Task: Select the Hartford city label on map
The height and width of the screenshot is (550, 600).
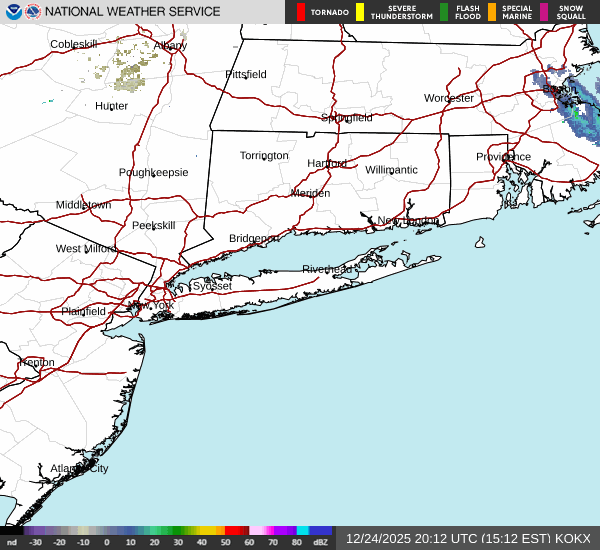Action: pos(326,163)
